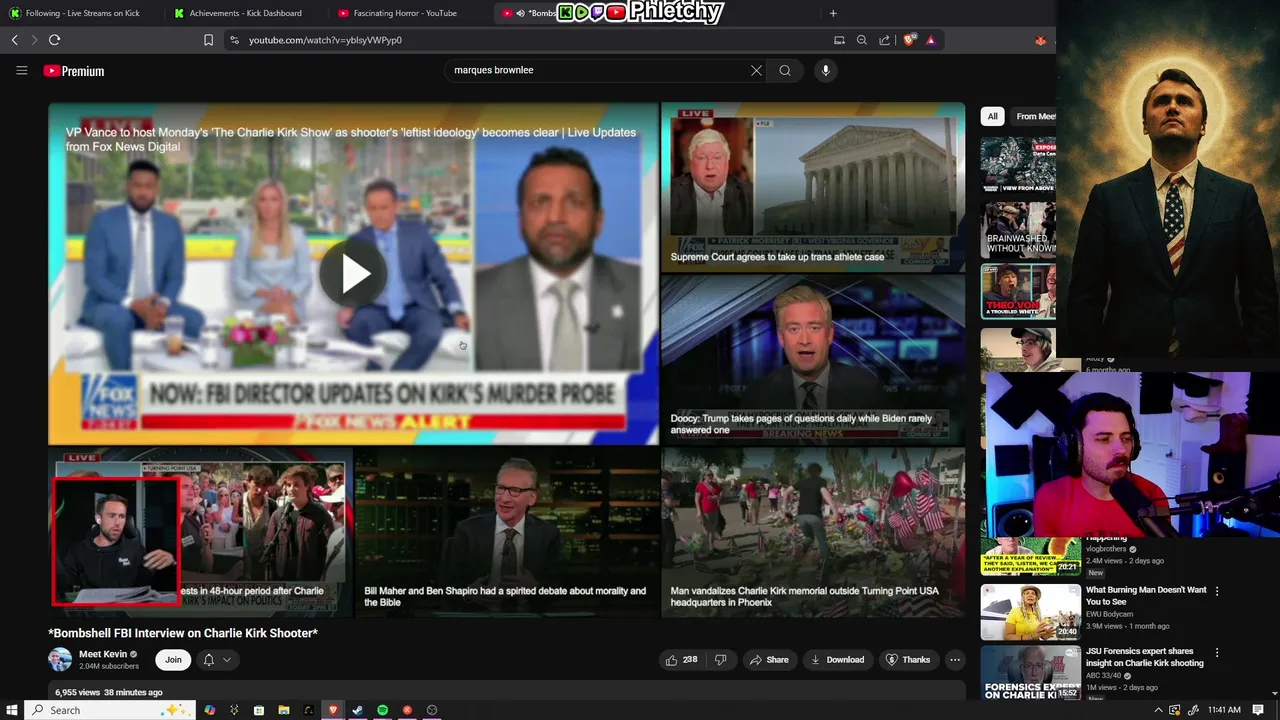Submit the search with the magnifier button
The width and height of the screenshot is (1280, 720).
[x=785, y=70]
